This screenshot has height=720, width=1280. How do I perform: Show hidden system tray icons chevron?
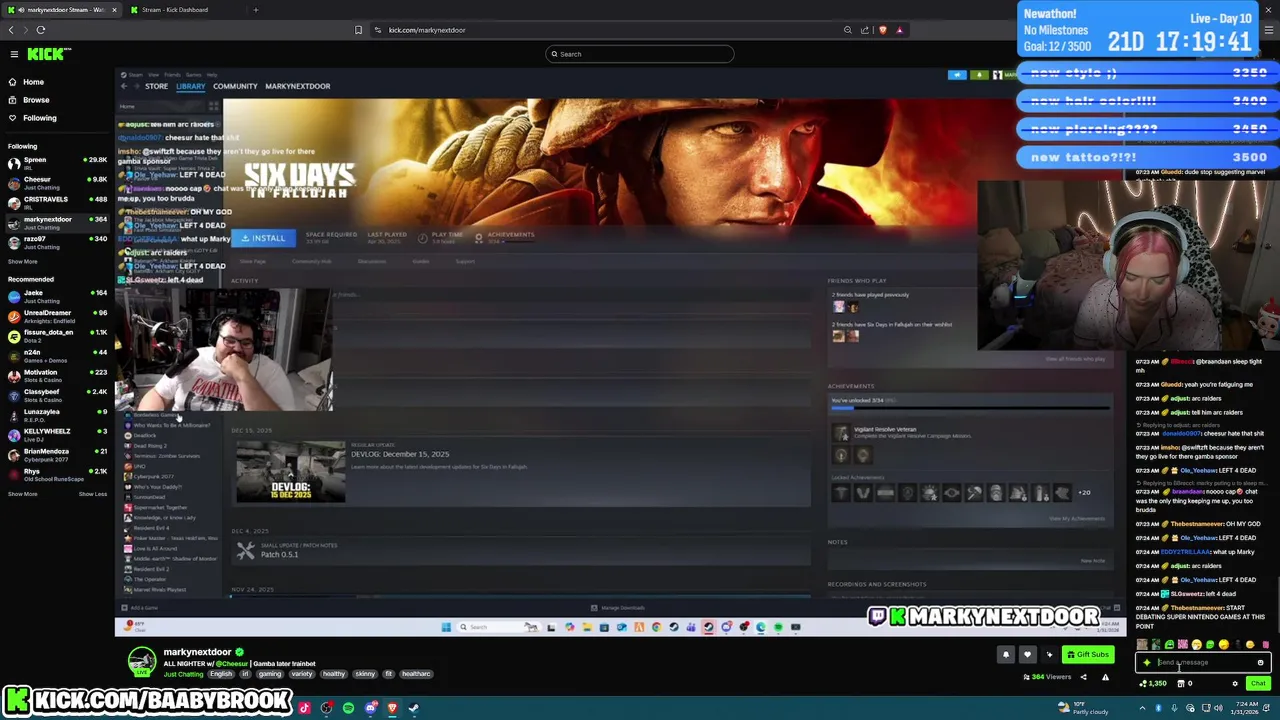pyautogui.click(x=1142, y=708)
